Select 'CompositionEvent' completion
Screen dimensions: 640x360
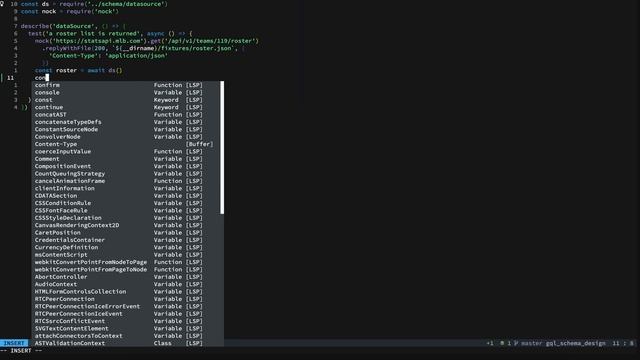click(128, 166)
